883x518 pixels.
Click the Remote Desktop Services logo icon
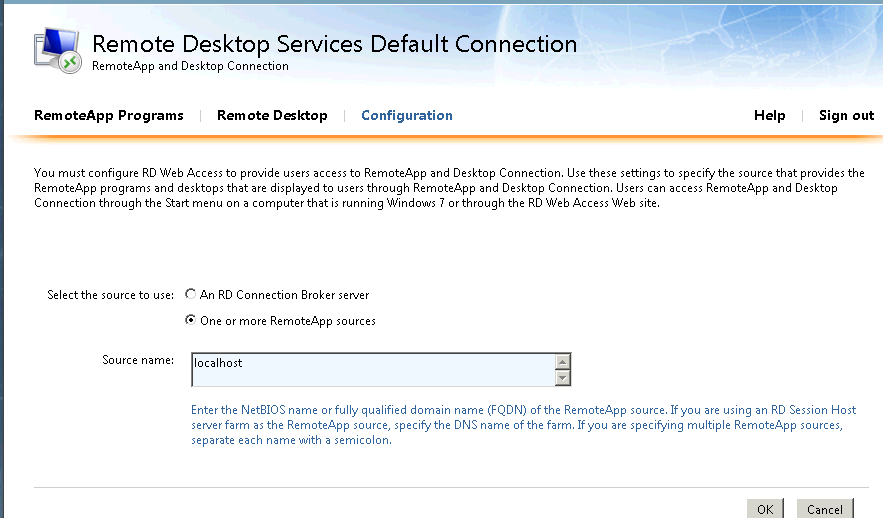pyautogui.click(x=58, y=50)
